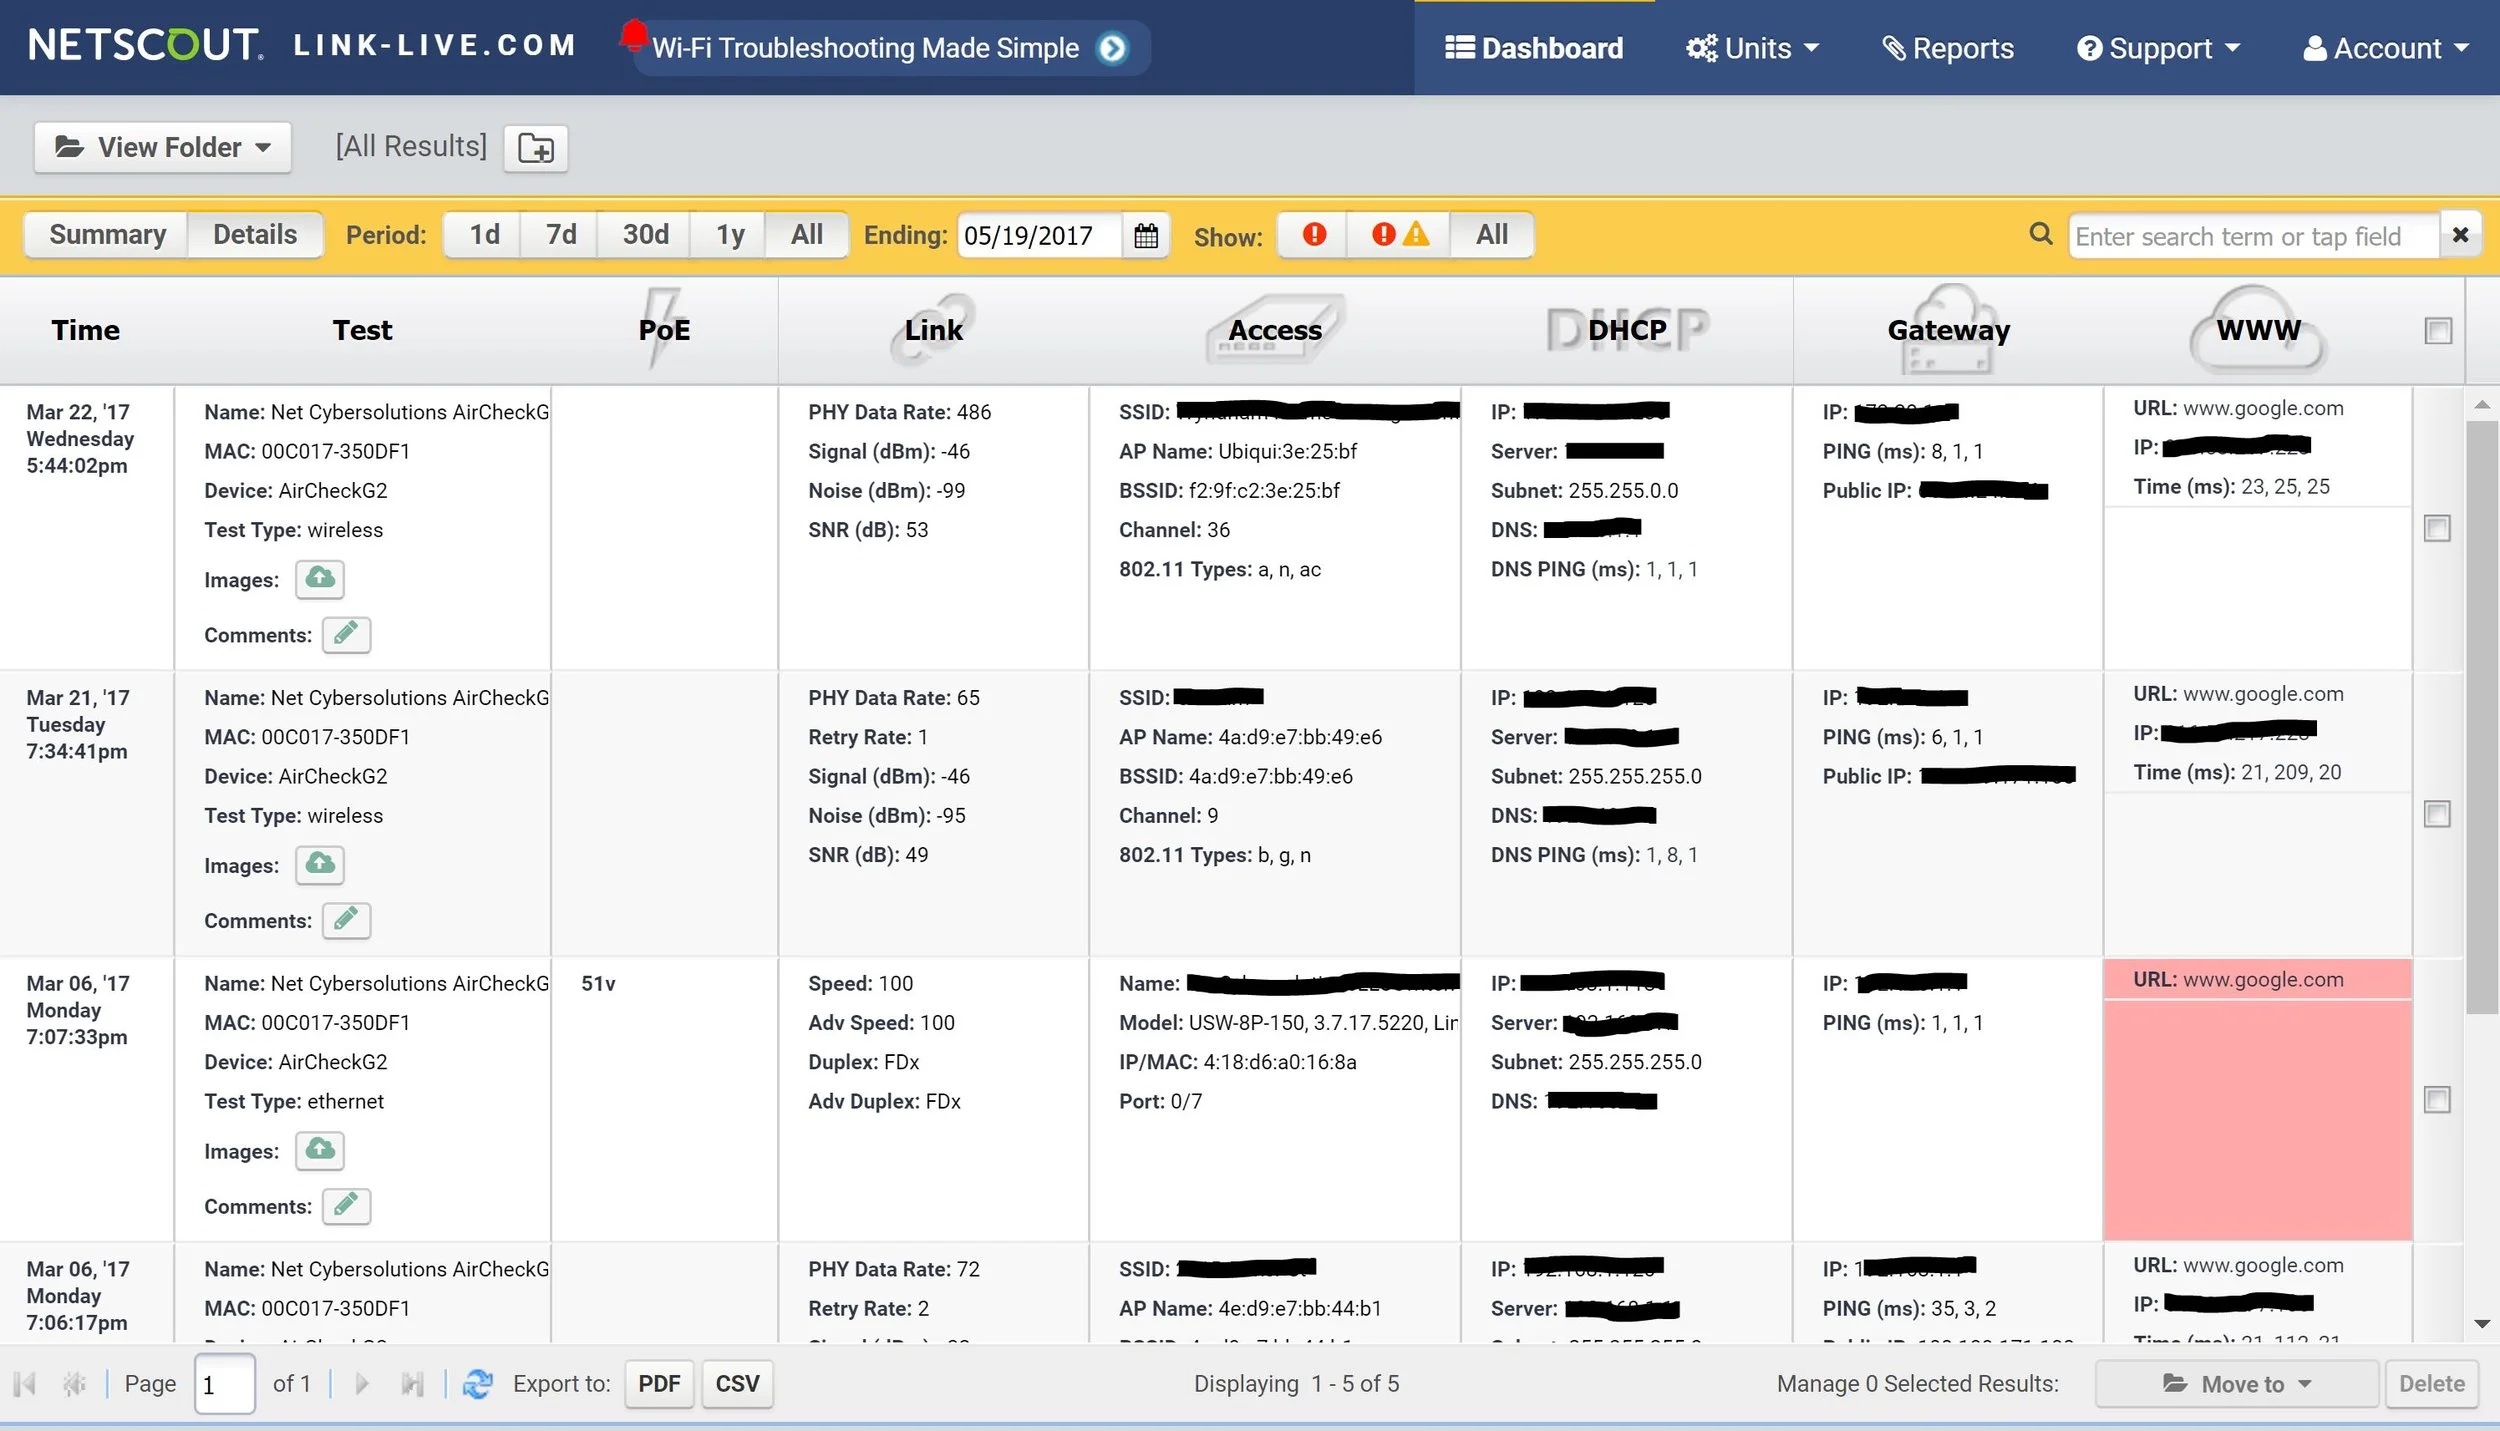Expand the Units menu
Screen dimensions: 2500x1431
[1752, 48]
